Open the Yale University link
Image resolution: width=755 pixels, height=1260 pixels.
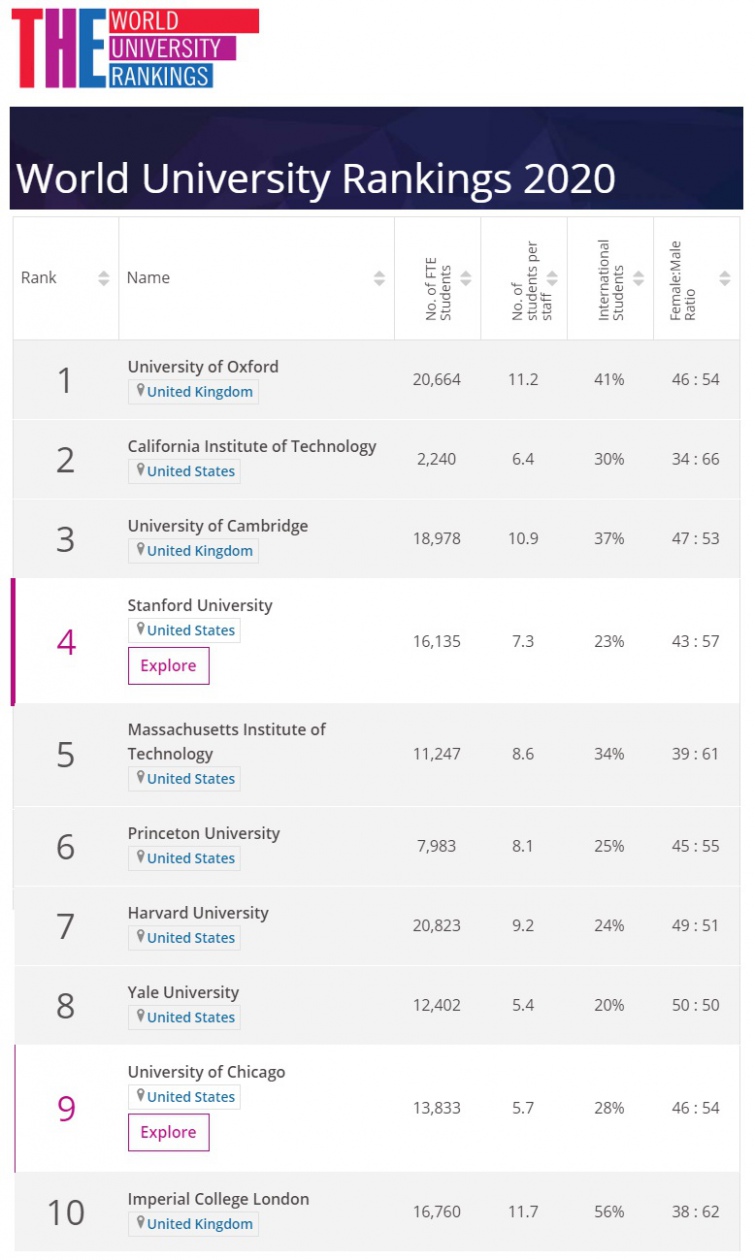pos(183,992)
